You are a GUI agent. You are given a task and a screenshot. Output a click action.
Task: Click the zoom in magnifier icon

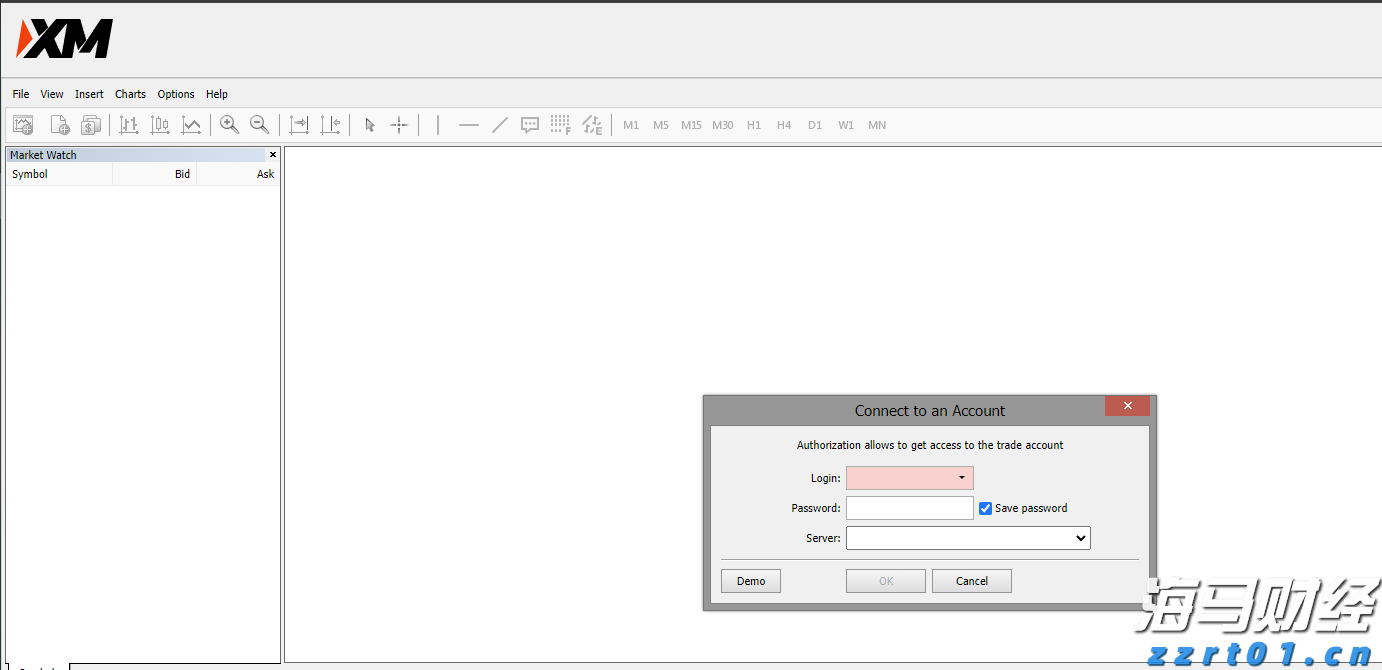click(x=229, y=125)
